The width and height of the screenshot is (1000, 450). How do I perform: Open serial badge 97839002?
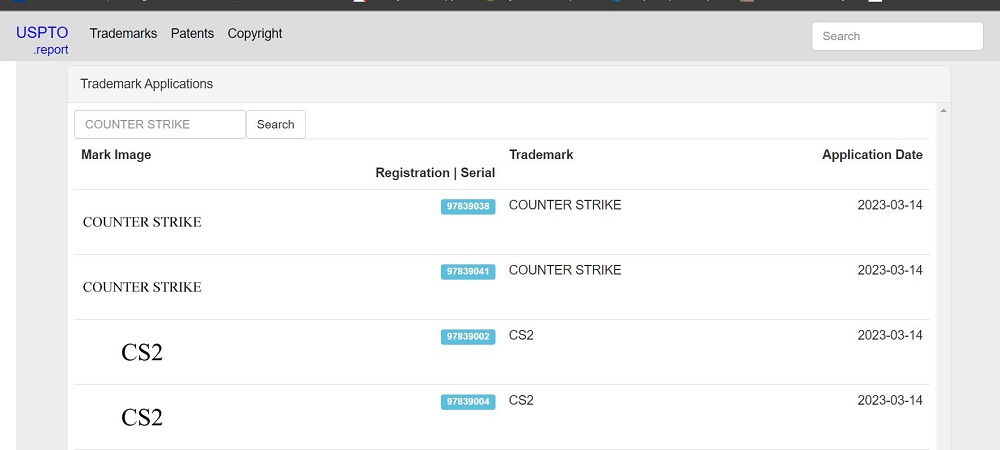[x=467, y=337]
